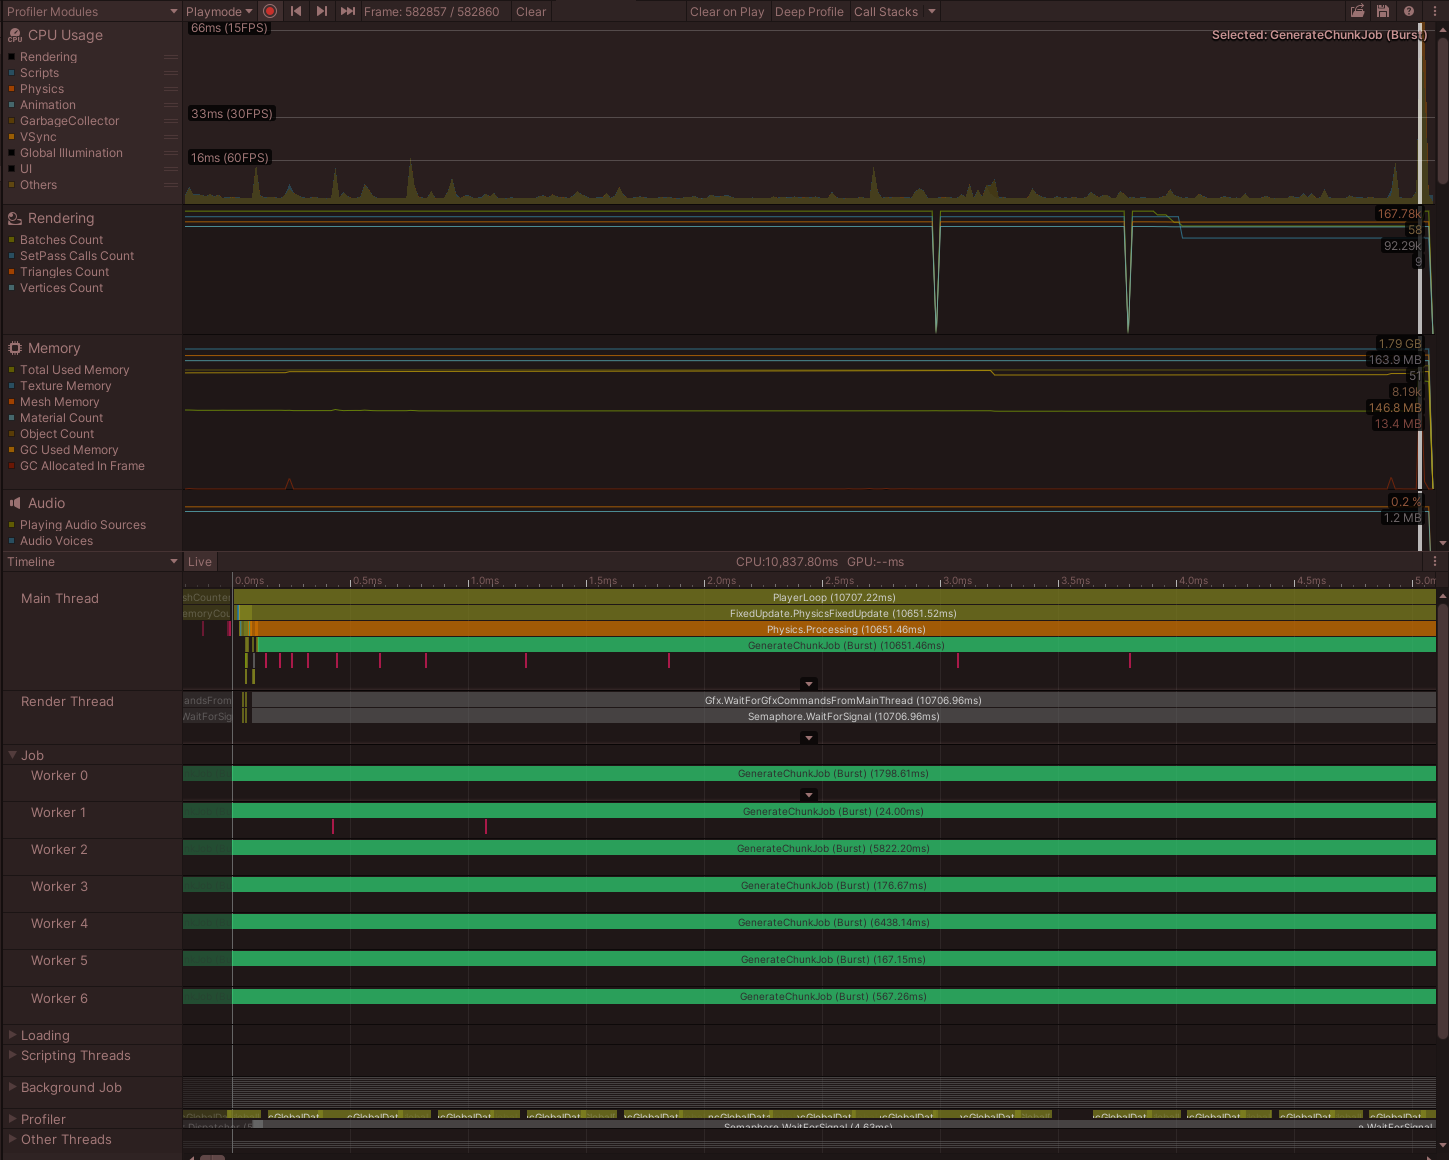Open the Profiler window kebab menu

[x=1436, y=11]
